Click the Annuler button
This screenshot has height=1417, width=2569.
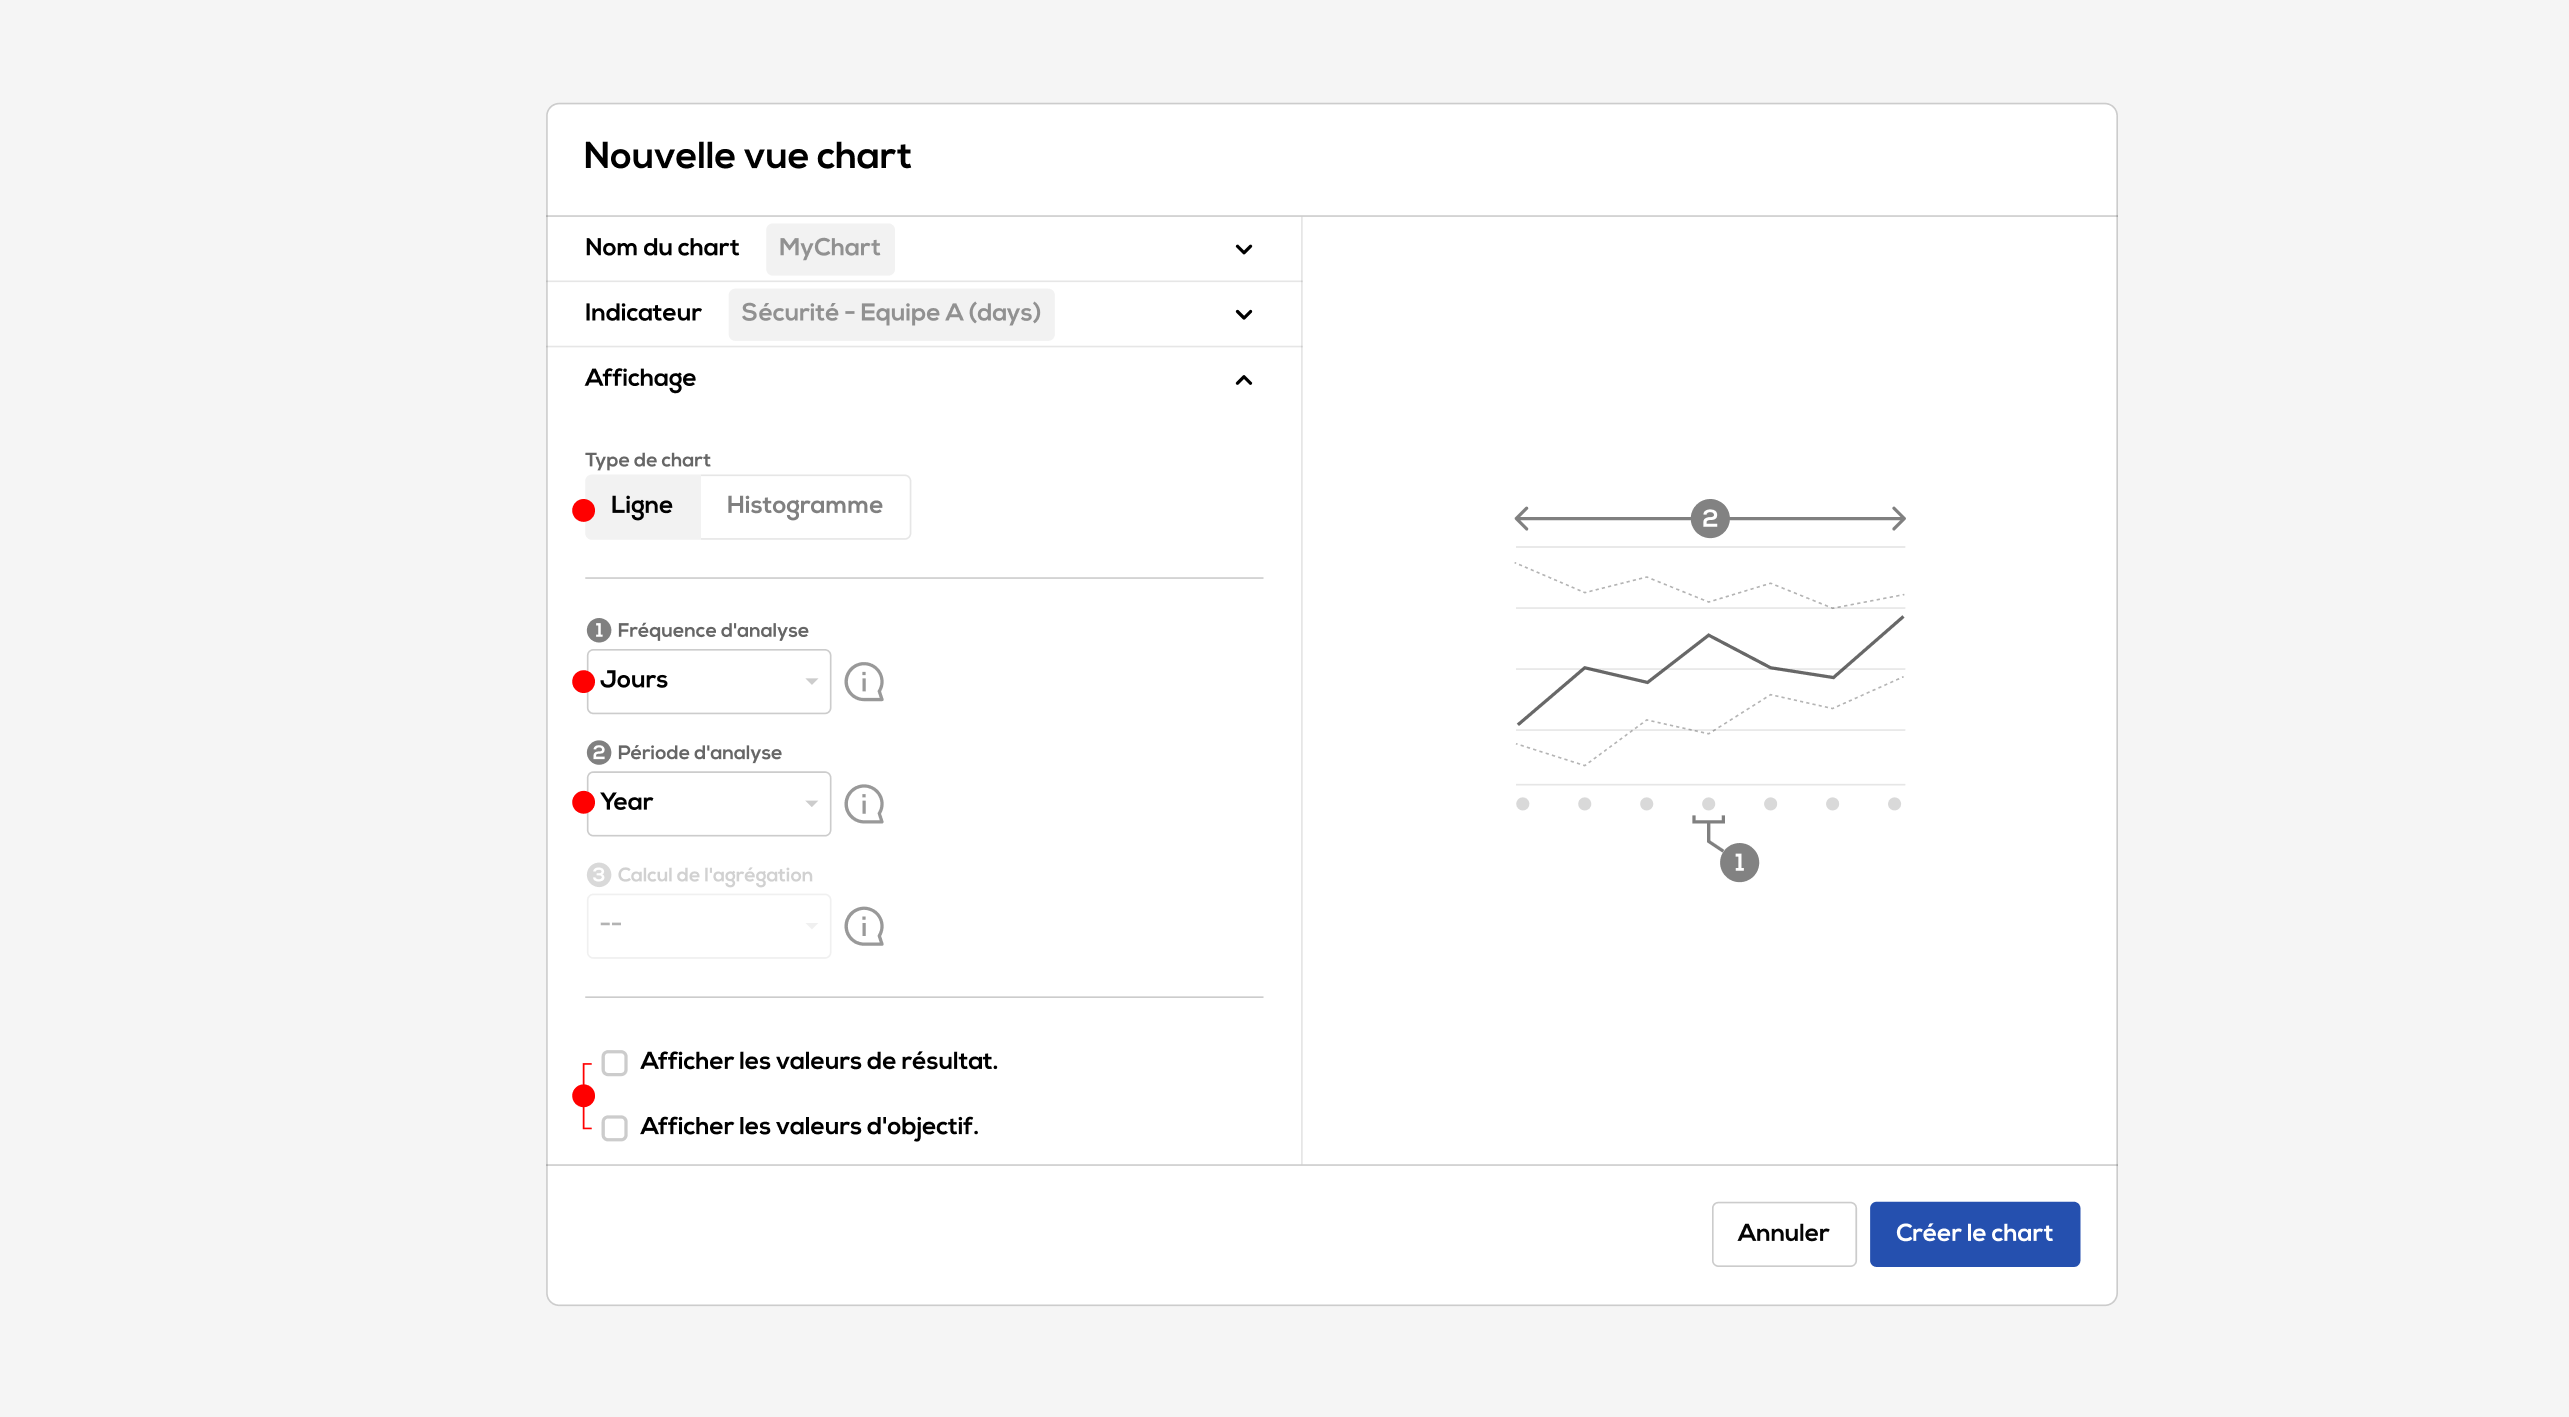(1783, 1233)
